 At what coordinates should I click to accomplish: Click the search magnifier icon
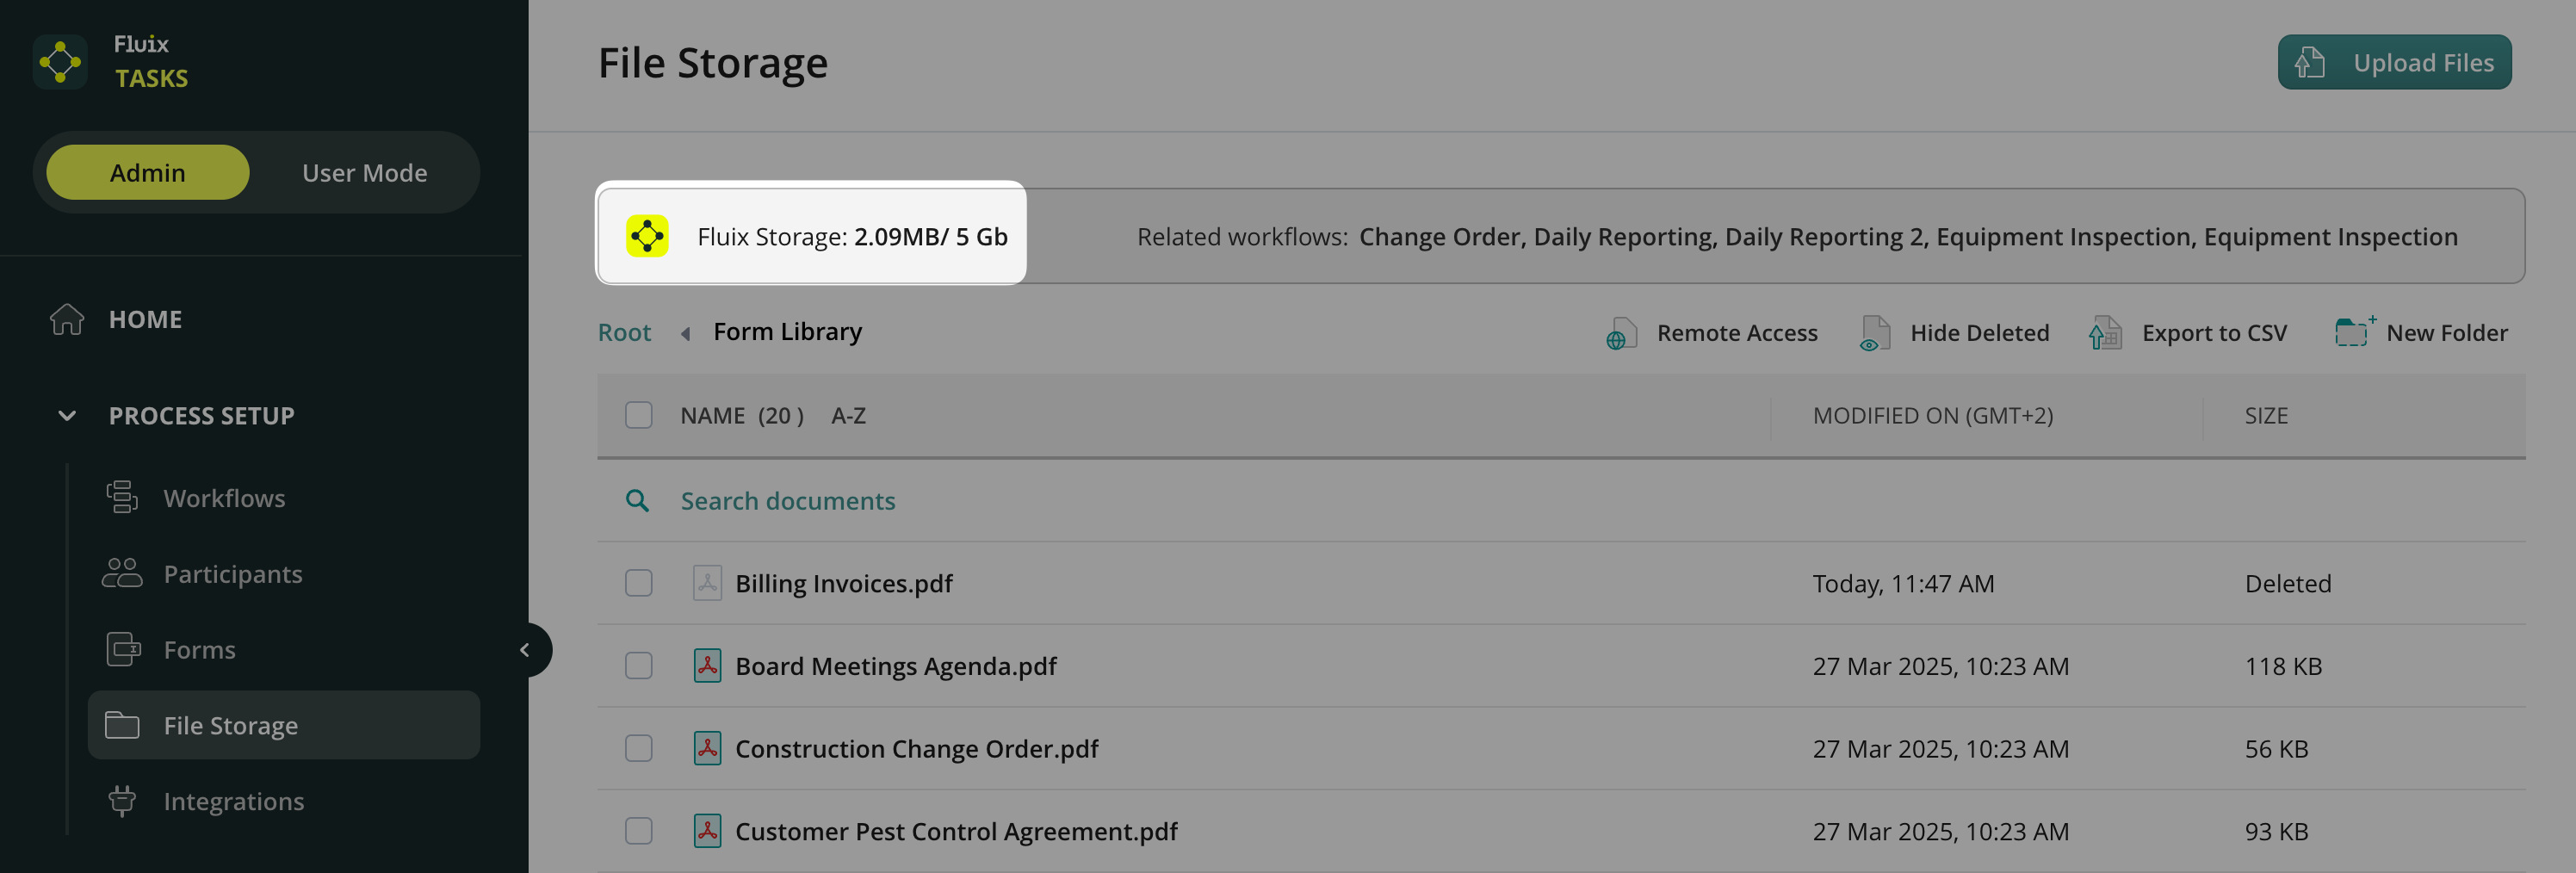(637, 501)
